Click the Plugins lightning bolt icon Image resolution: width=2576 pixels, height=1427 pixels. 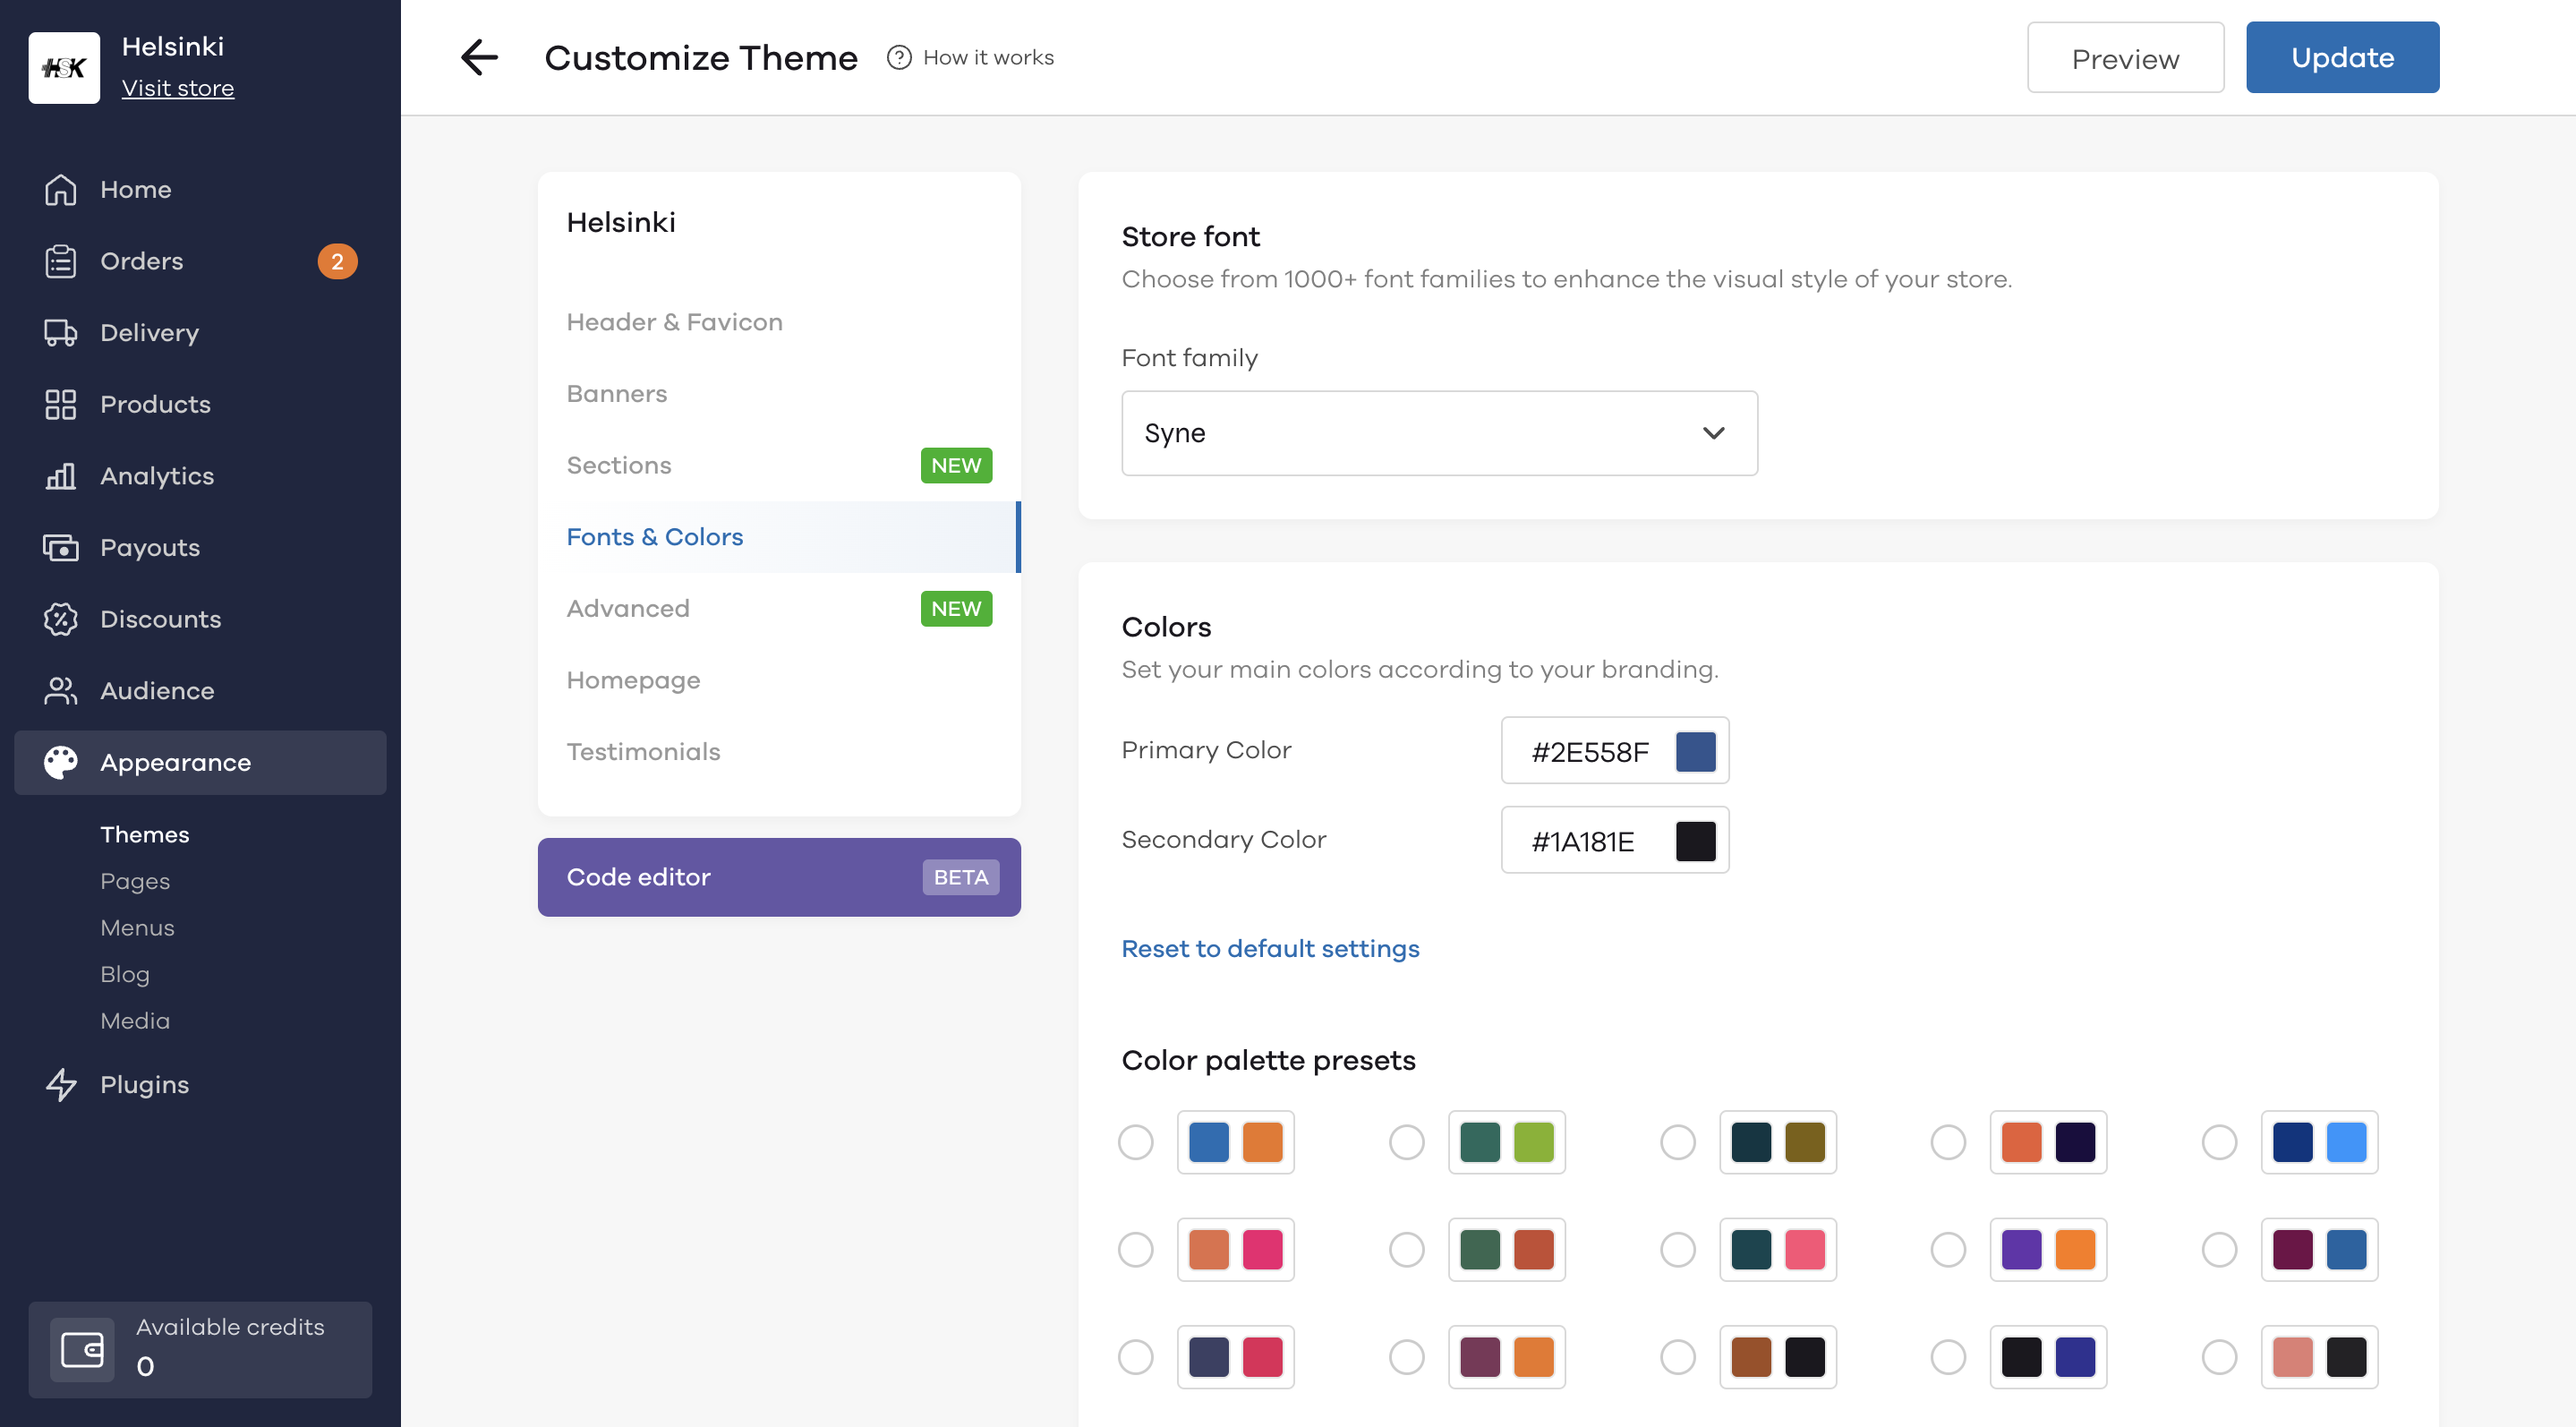pyautogui.click(x=61, y=1084)
